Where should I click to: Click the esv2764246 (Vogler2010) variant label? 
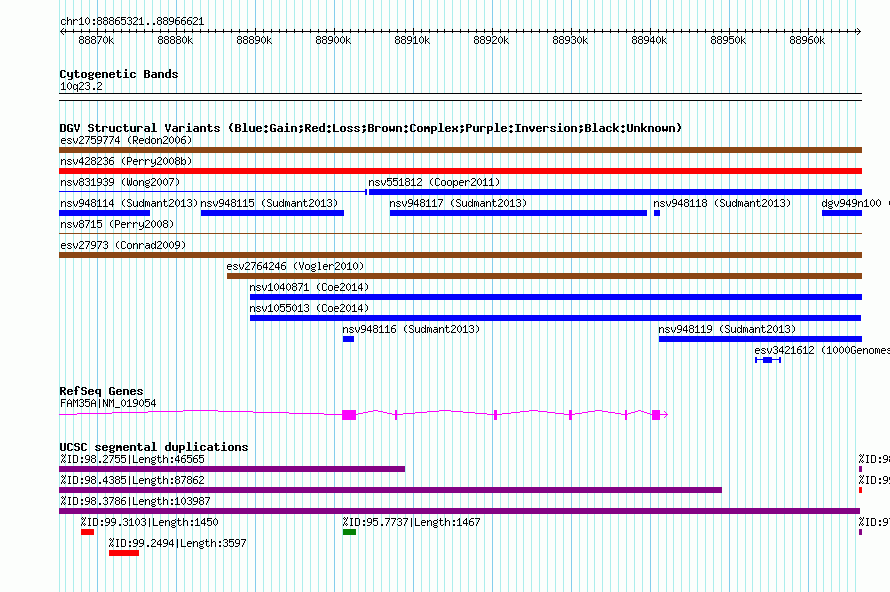point(295,266)
